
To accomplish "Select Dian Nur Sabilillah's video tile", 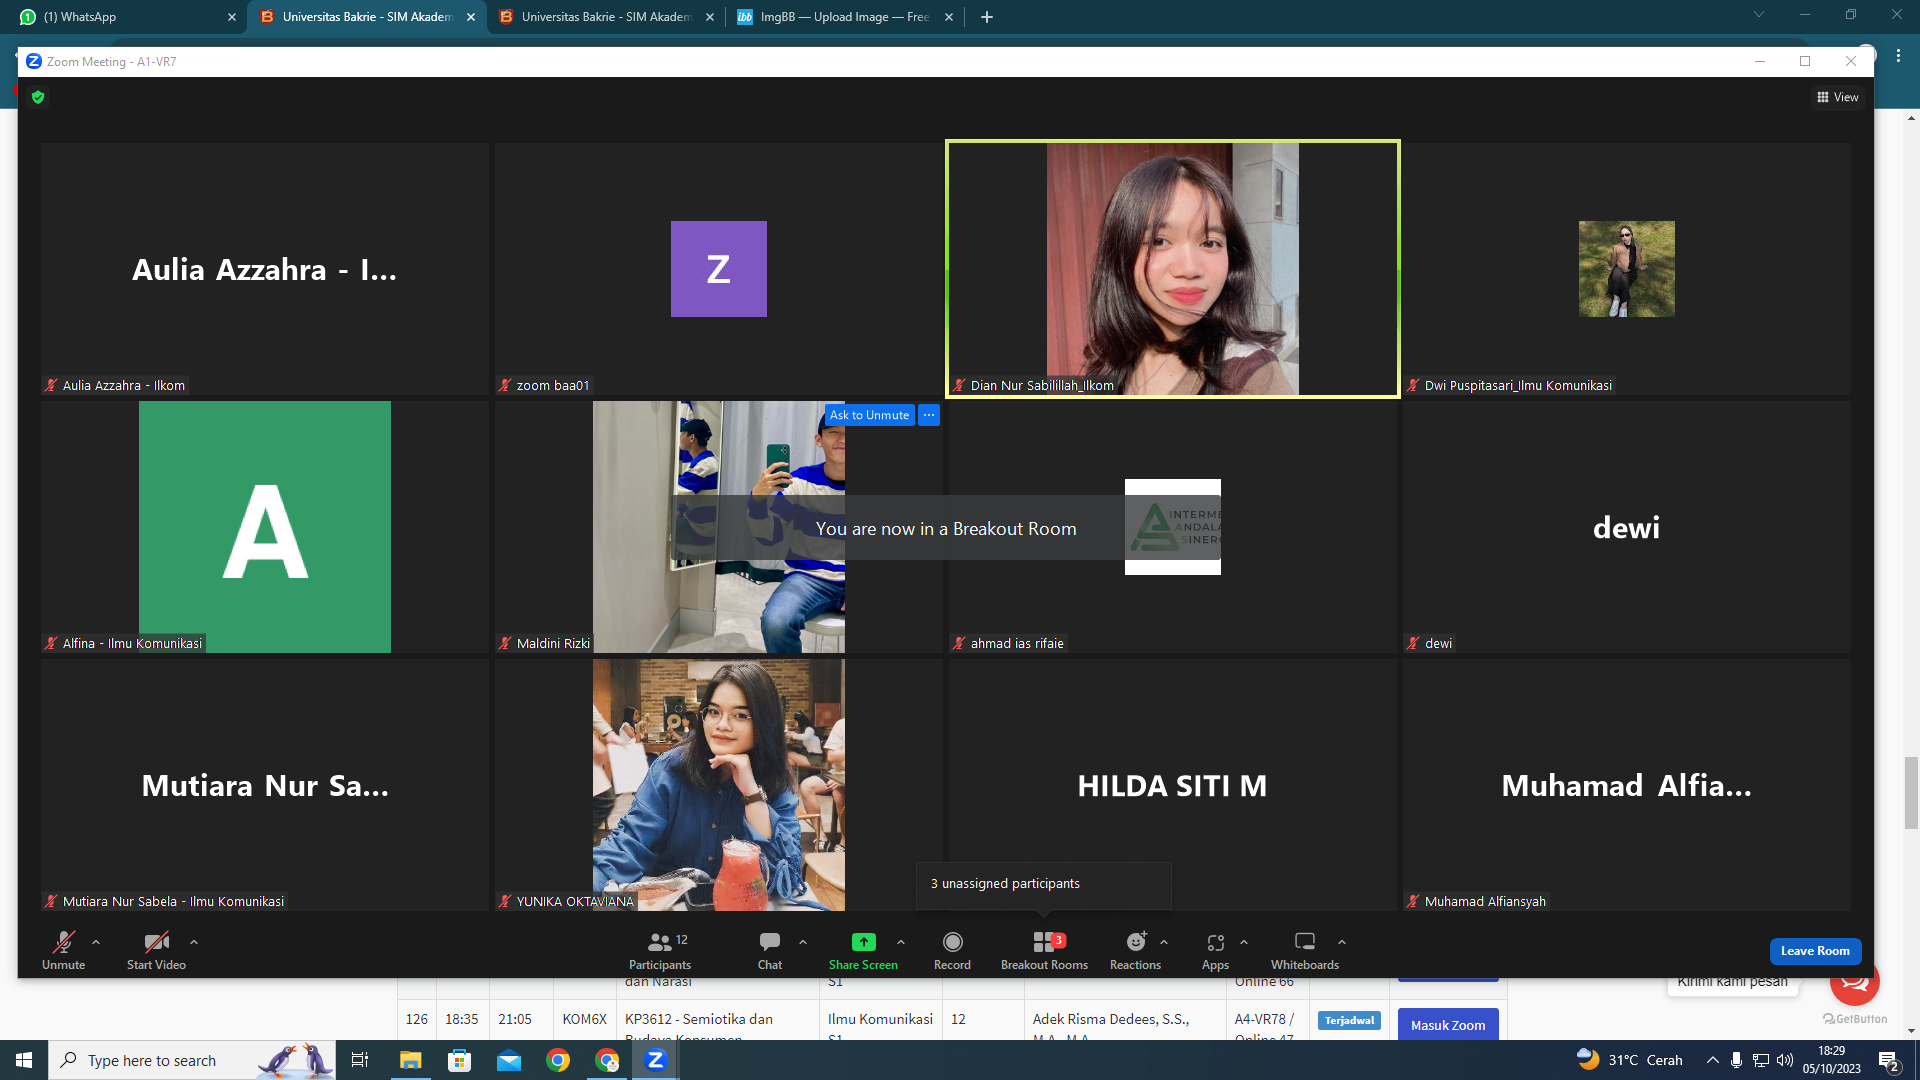I will (1172, 269).
